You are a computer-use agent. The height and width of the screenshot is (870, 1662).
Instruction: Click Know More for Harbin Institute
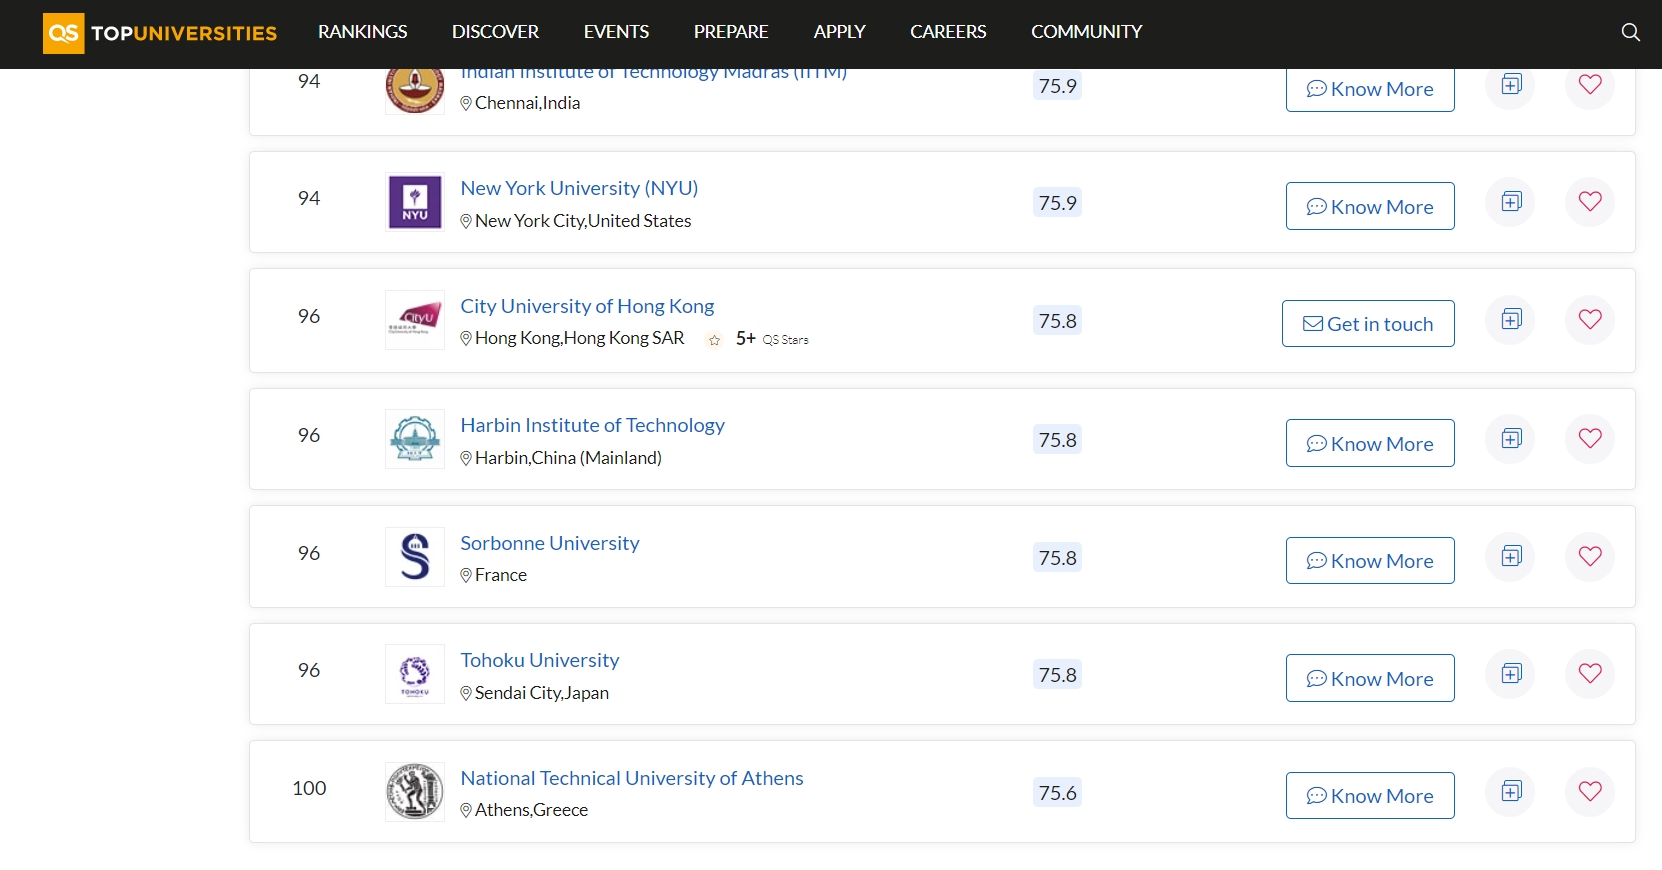pos(1370,443)
